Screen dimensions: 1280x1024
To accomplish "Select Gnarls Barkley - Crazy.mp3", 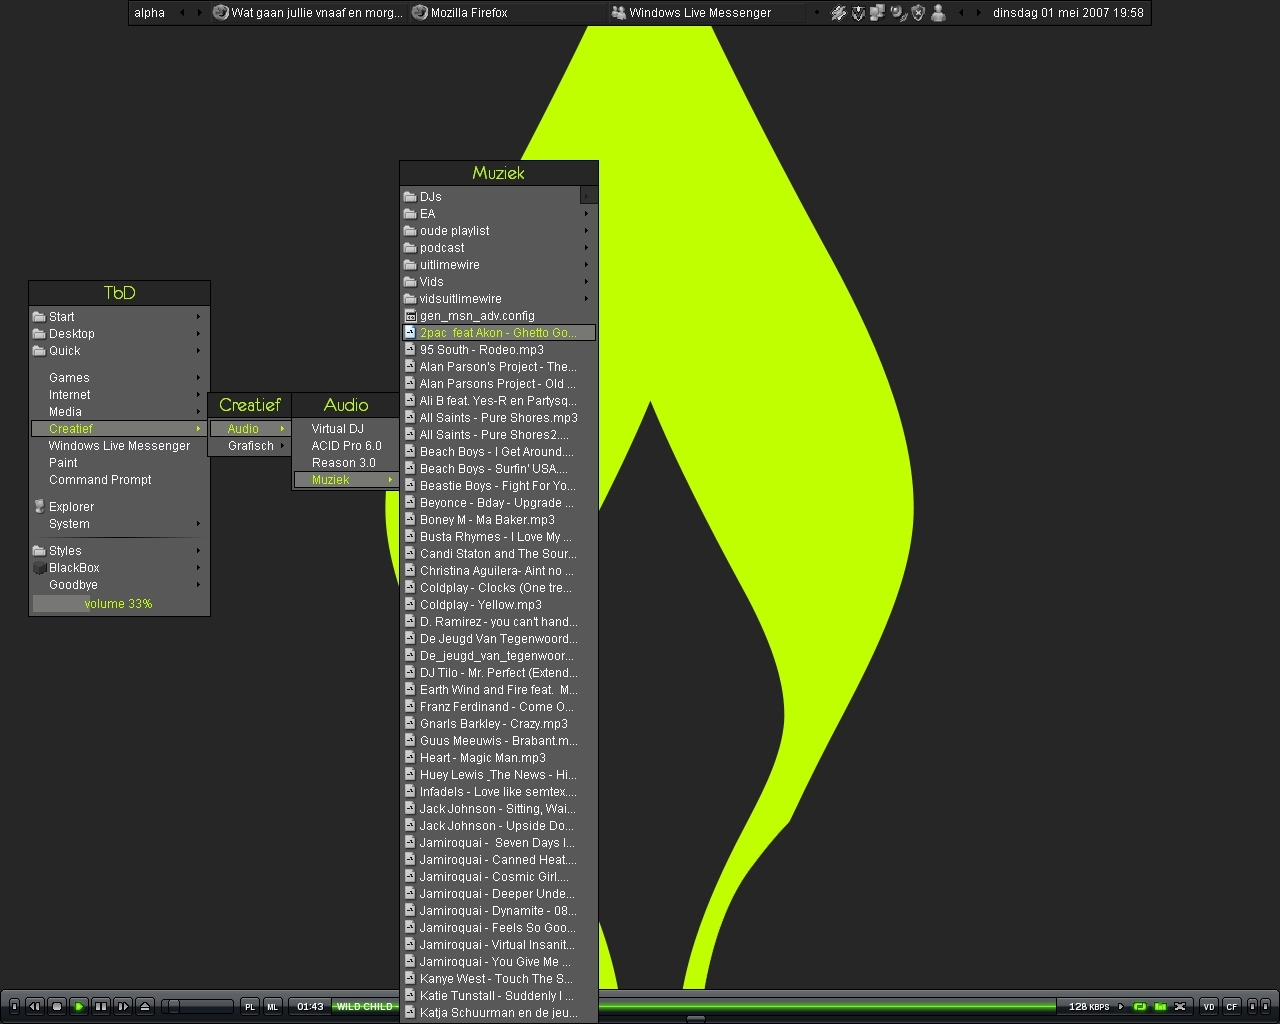I will click(499, 724).
